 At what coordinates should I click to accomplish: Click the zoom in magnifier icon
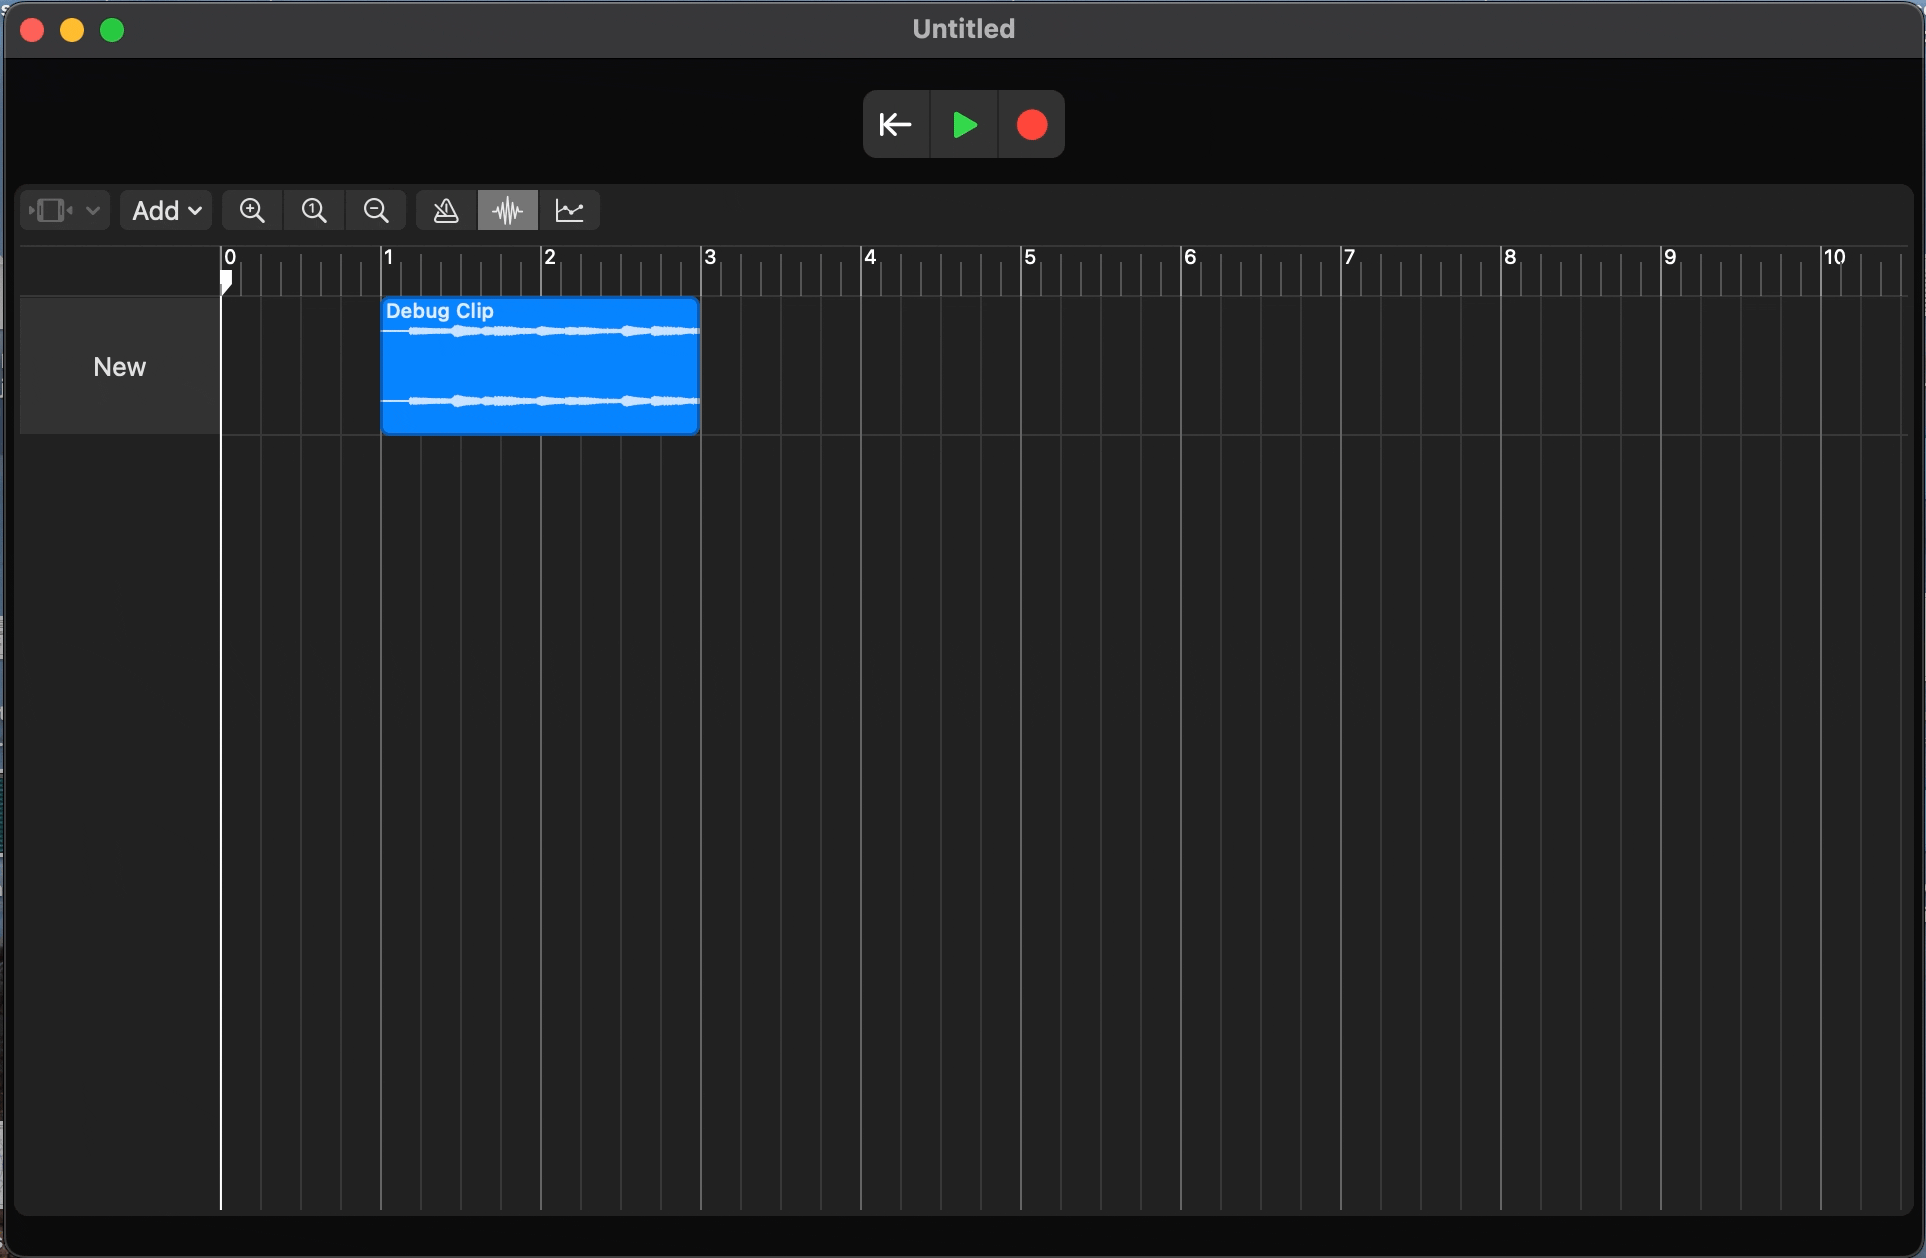(252, 210)
